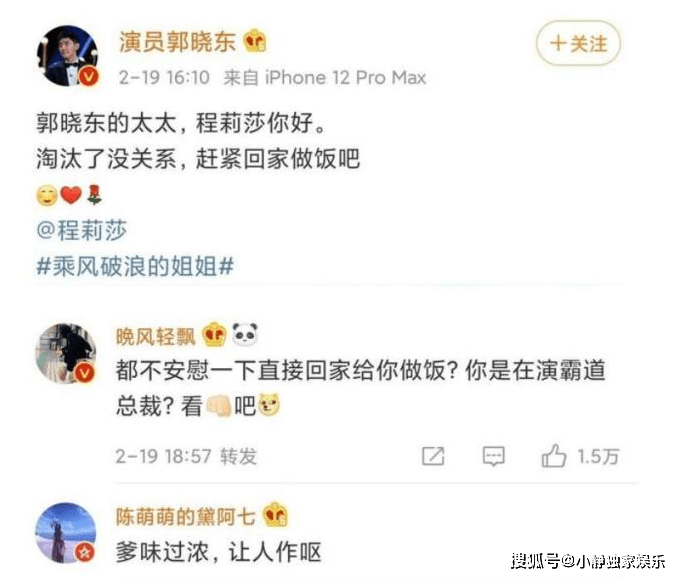This screenshot has height=578, width=680.
Task: Open the #乘风破浪的姐姐# hashtag topic
Action: pos(135,266)
